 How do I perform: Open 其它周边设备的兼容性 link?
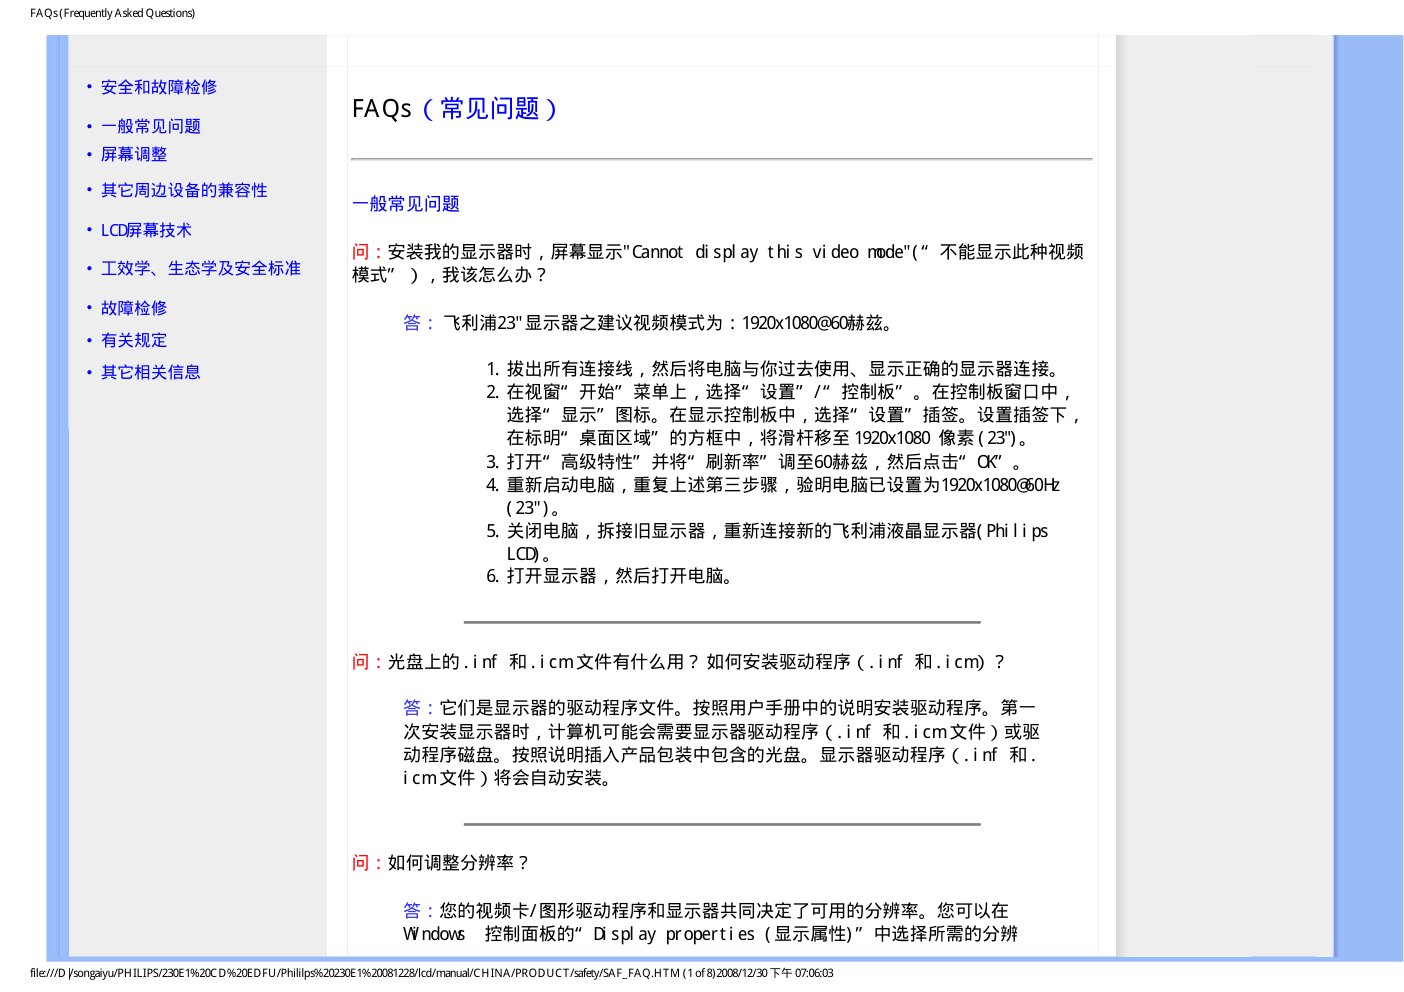click(184, 190)
